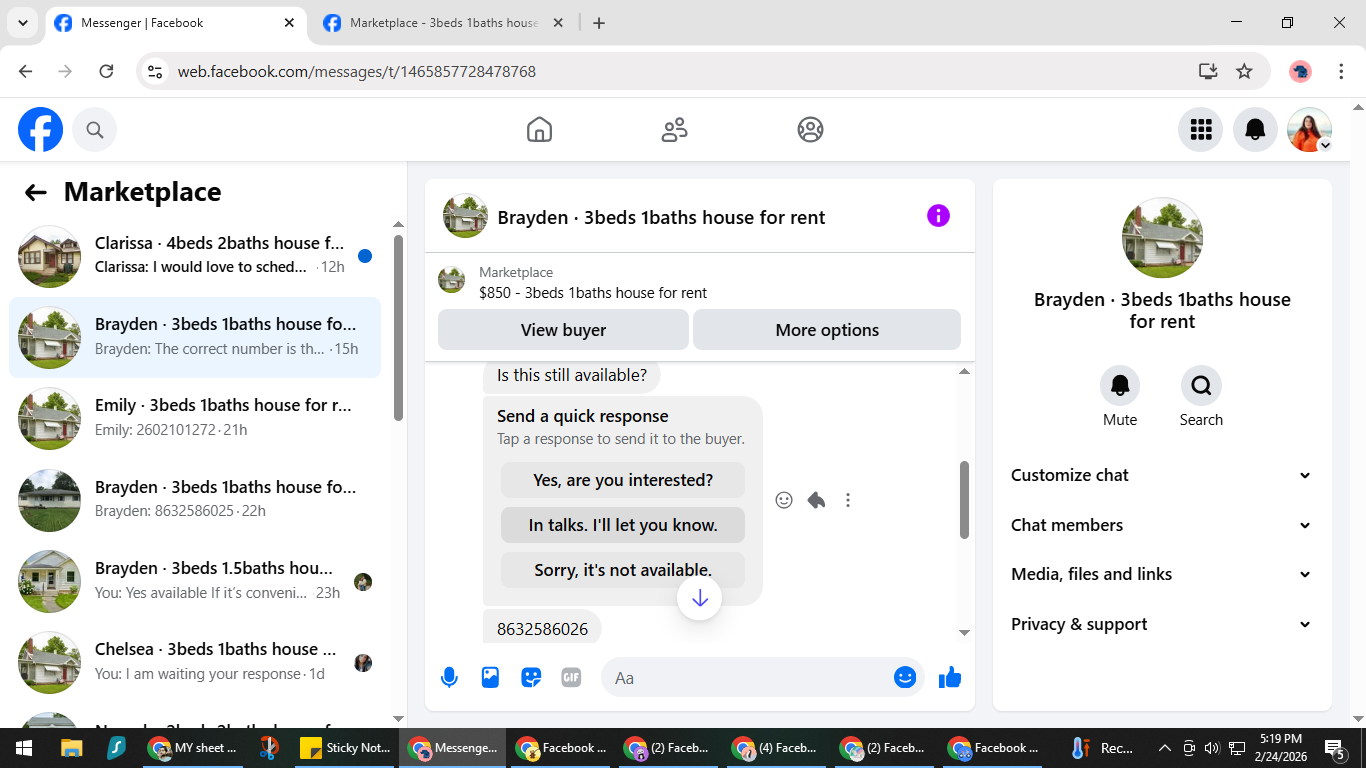Image resolution: width=1366 pixels, height=768 pixels.
Task: Click the chat messages scrollbar thumb
Action: pos(964,499)
